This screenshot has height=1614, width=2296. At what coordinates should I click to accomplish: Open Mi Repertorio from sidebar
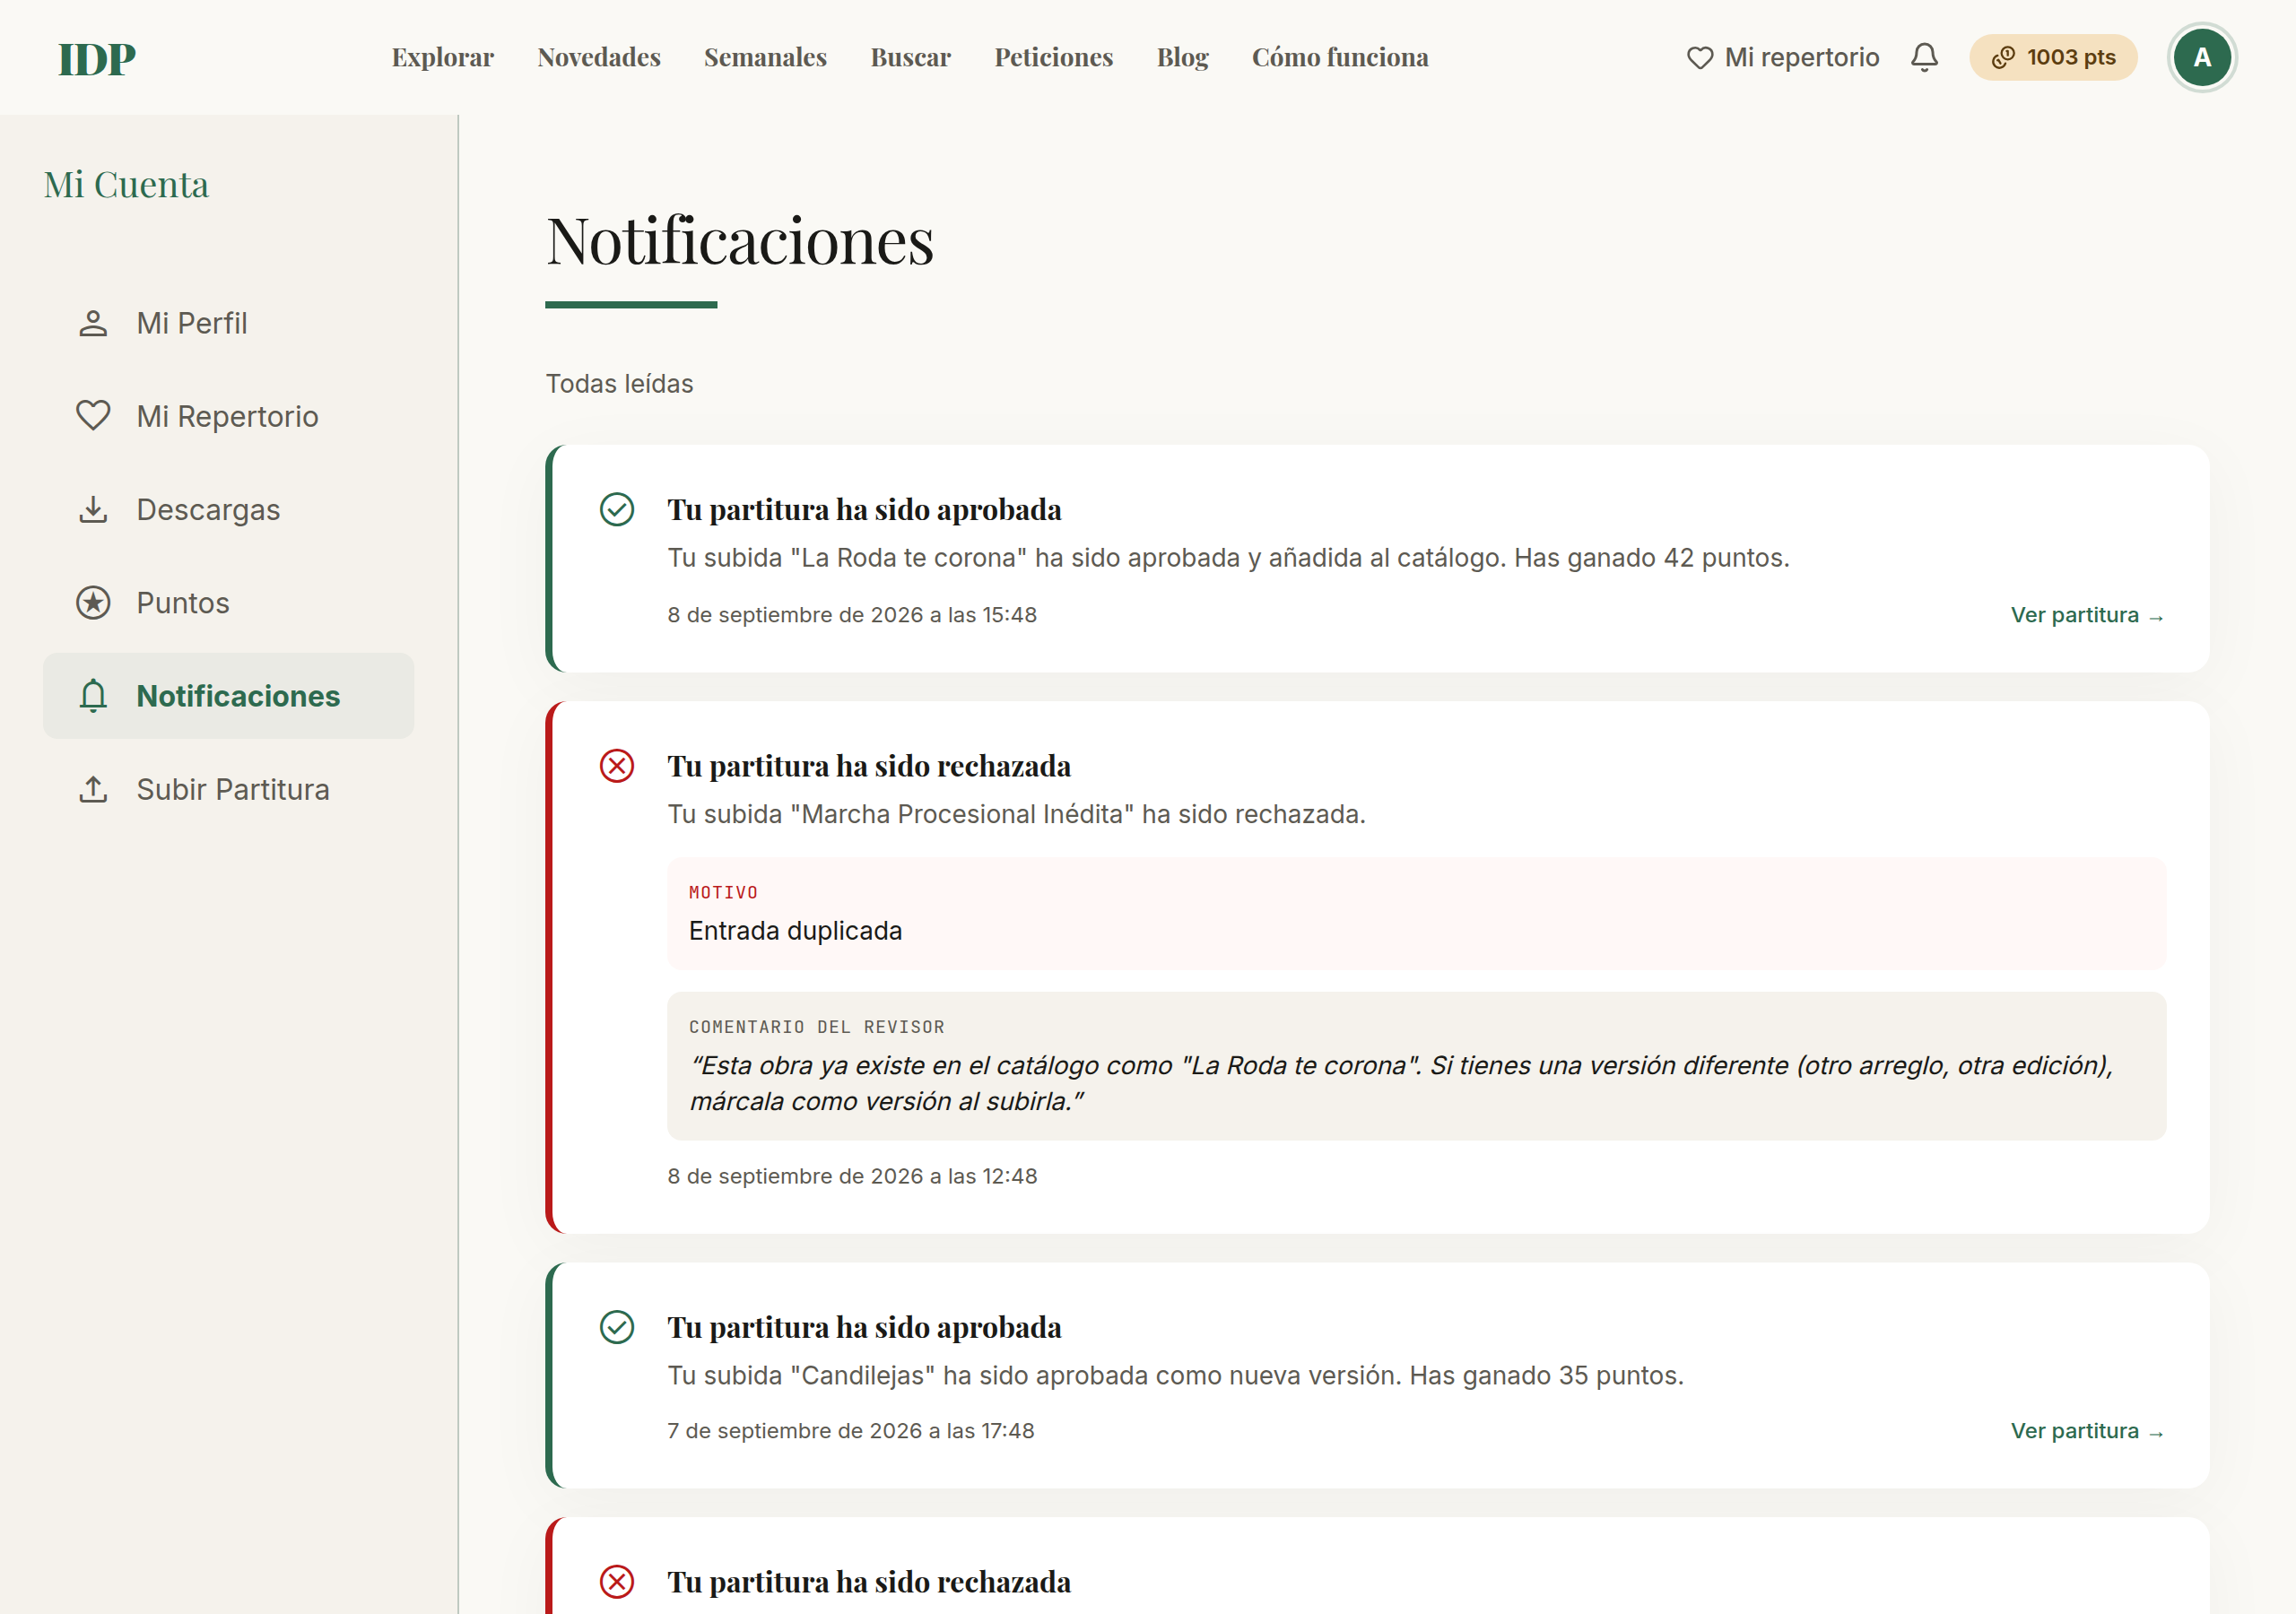[x=228, y=416]
